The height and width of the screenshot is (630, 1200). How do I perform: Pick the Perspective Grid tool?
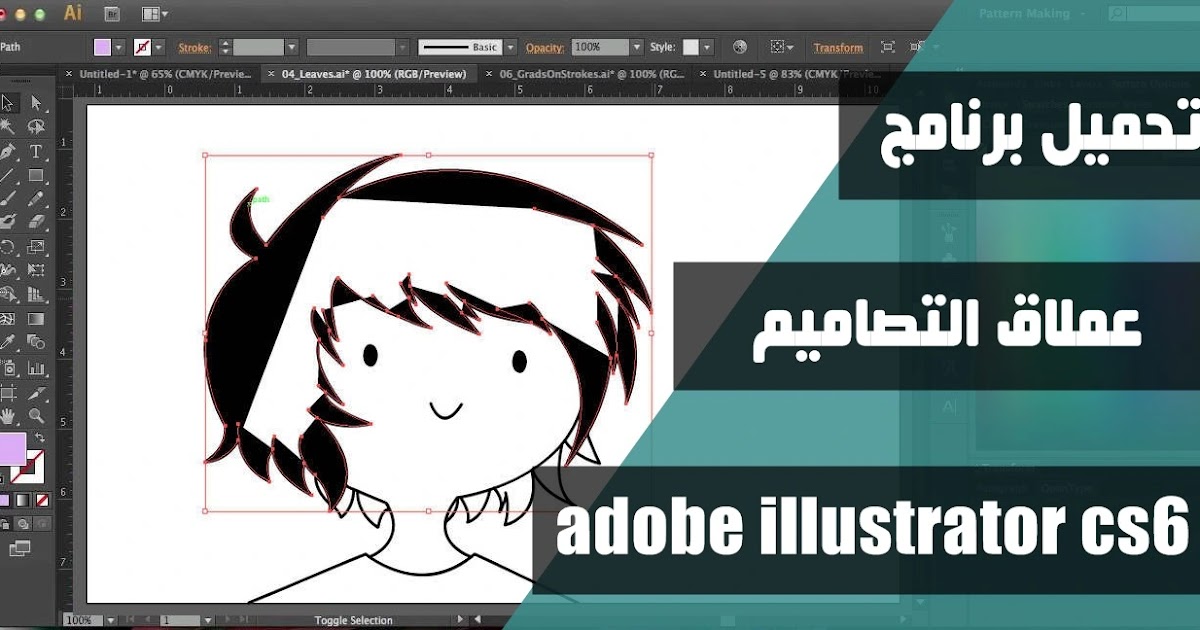[x=36, y=295]
